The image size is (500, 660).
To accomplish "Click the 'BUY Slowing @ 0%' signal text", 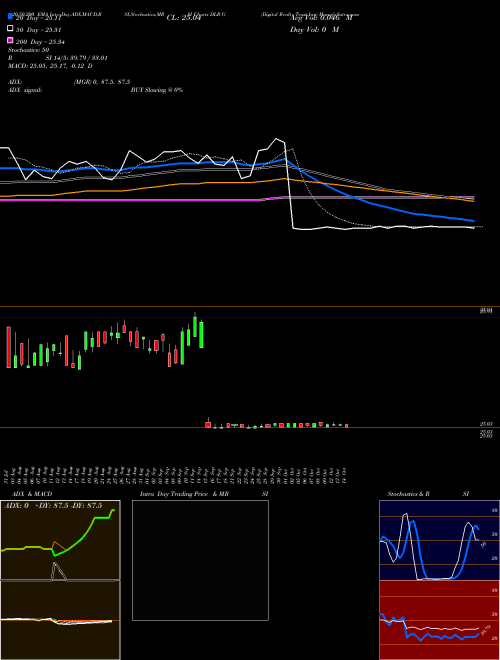I will pyautogui.click(x=157, y=90).
